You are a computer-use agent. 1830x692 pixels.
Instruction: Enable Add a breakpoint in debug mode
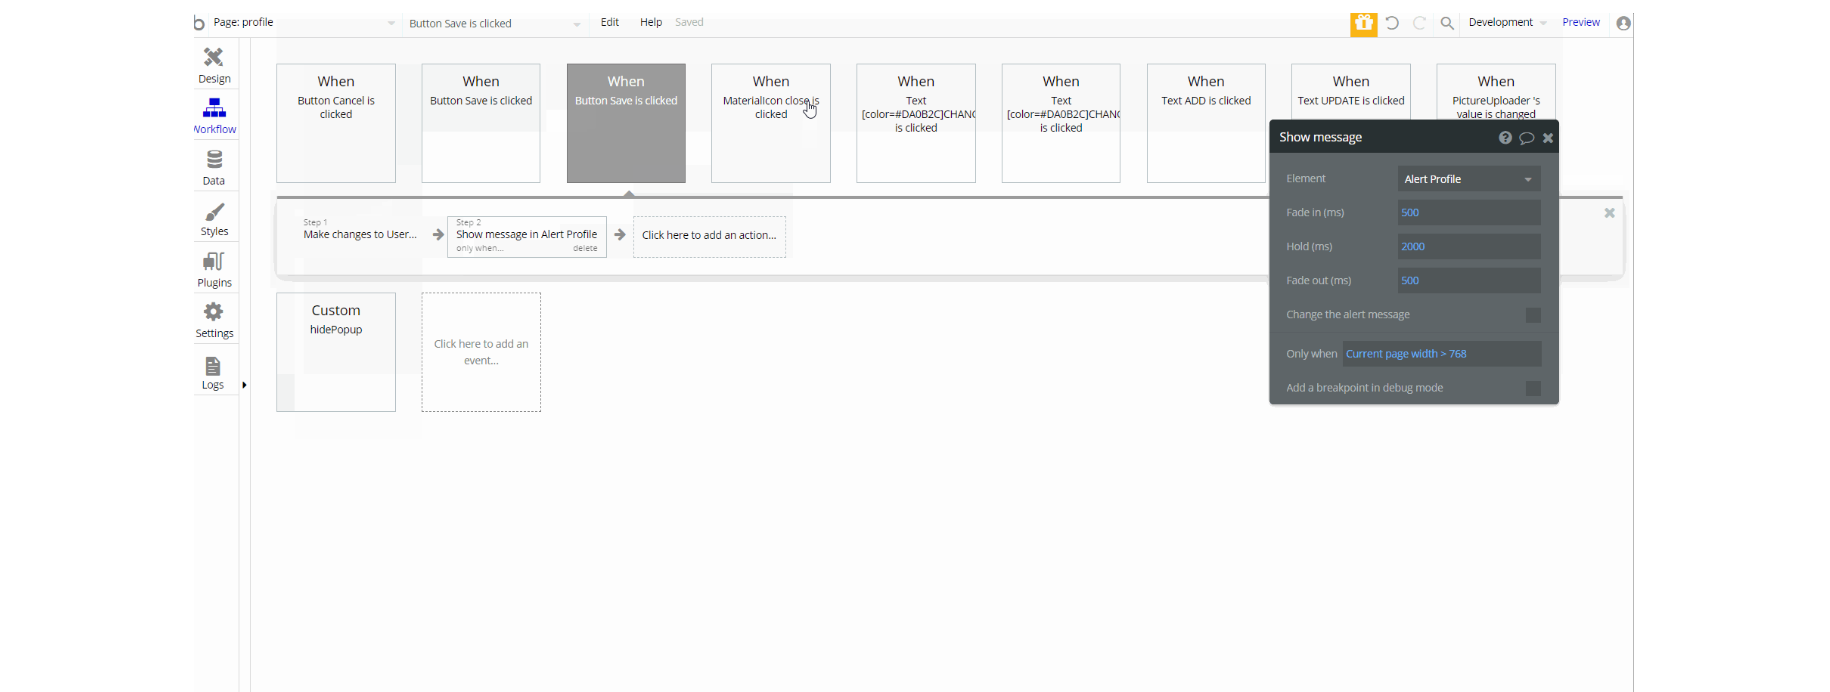tap(1533, 388)
